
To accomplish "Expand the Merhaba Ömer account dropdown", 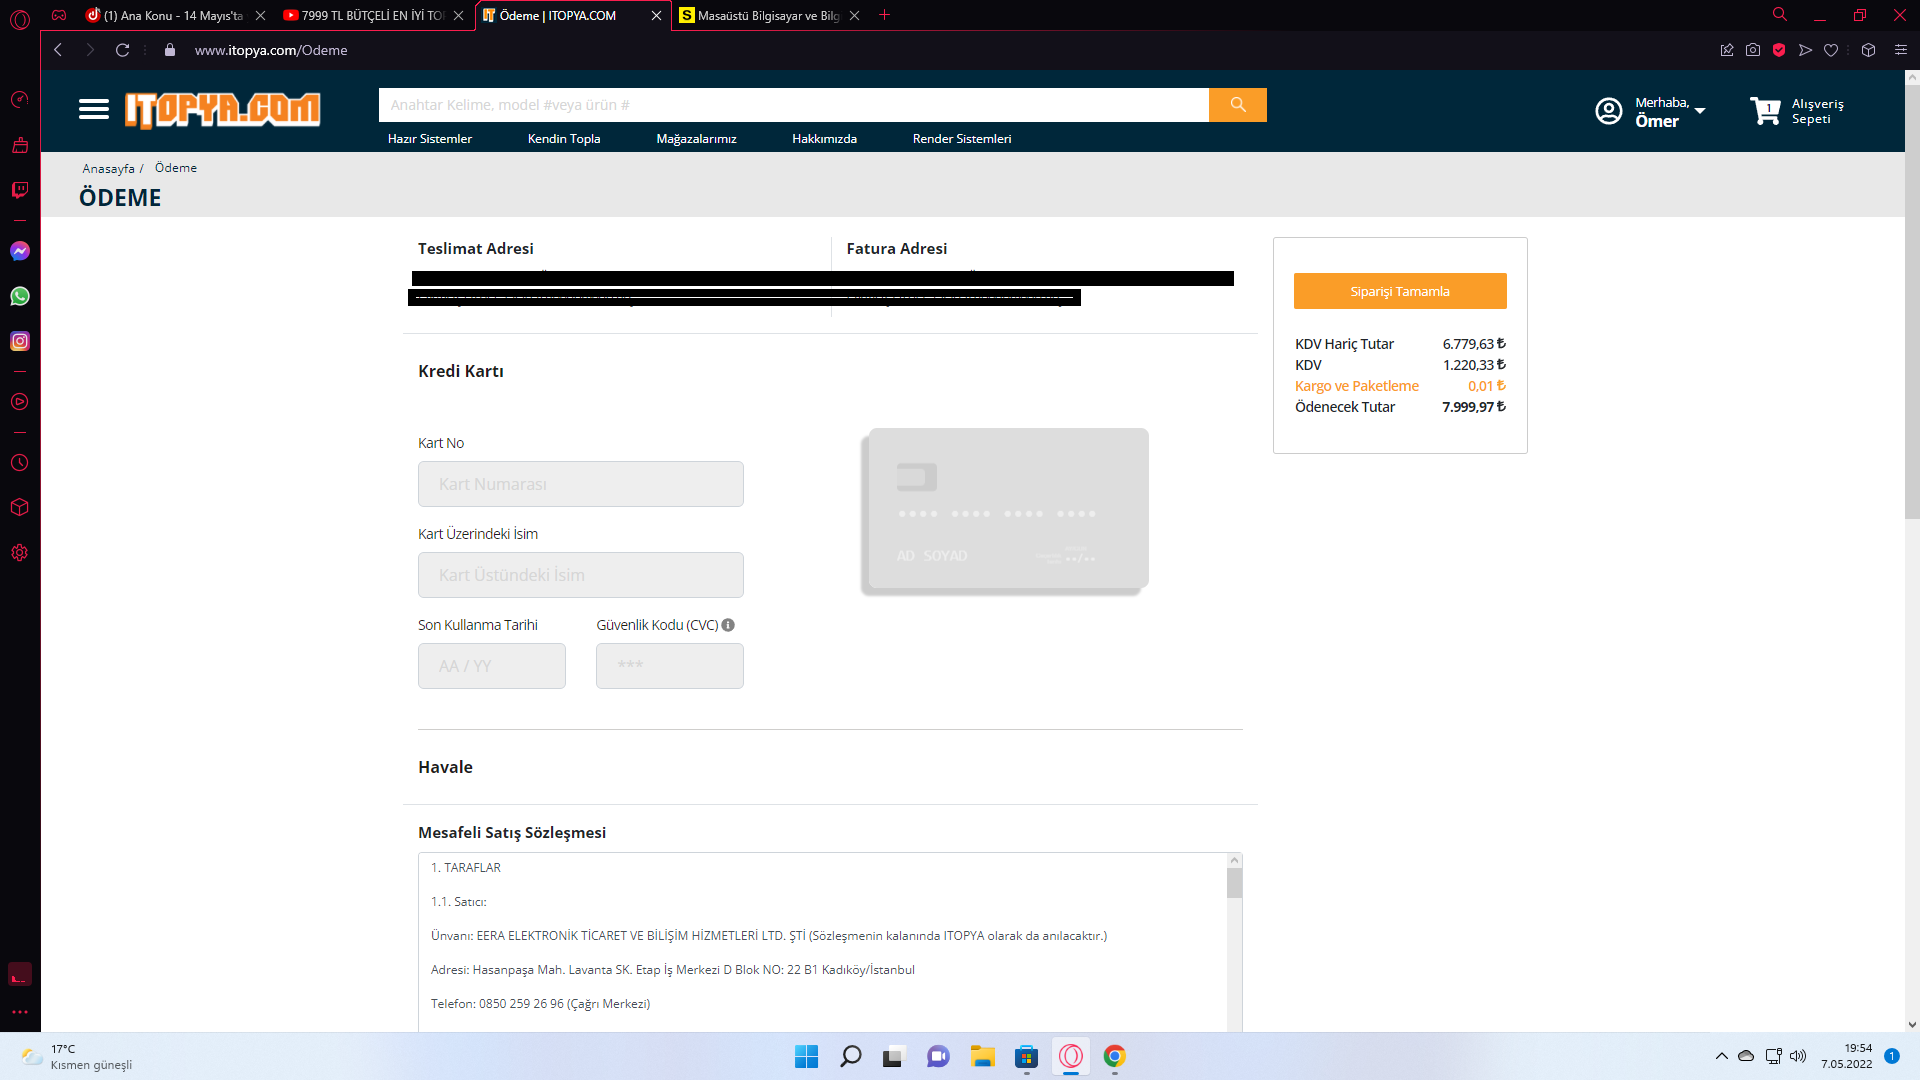I will point(1699,111).
